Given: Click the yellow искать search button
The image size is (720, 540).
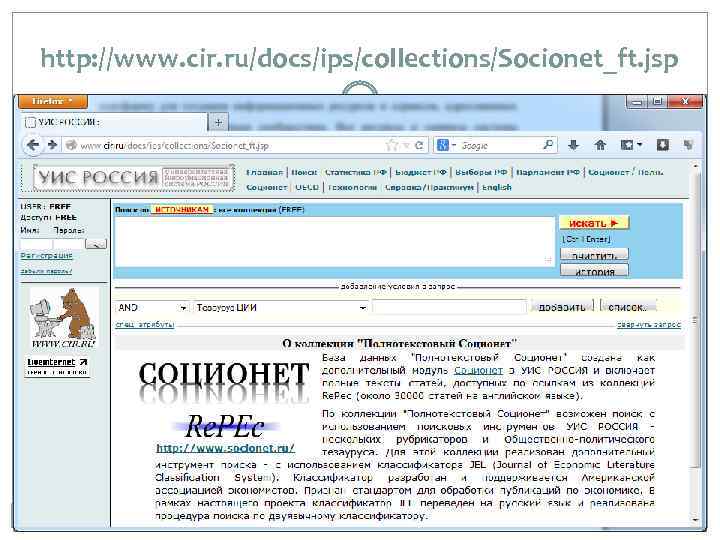Looking at the screenshot, I should (594, 223).
